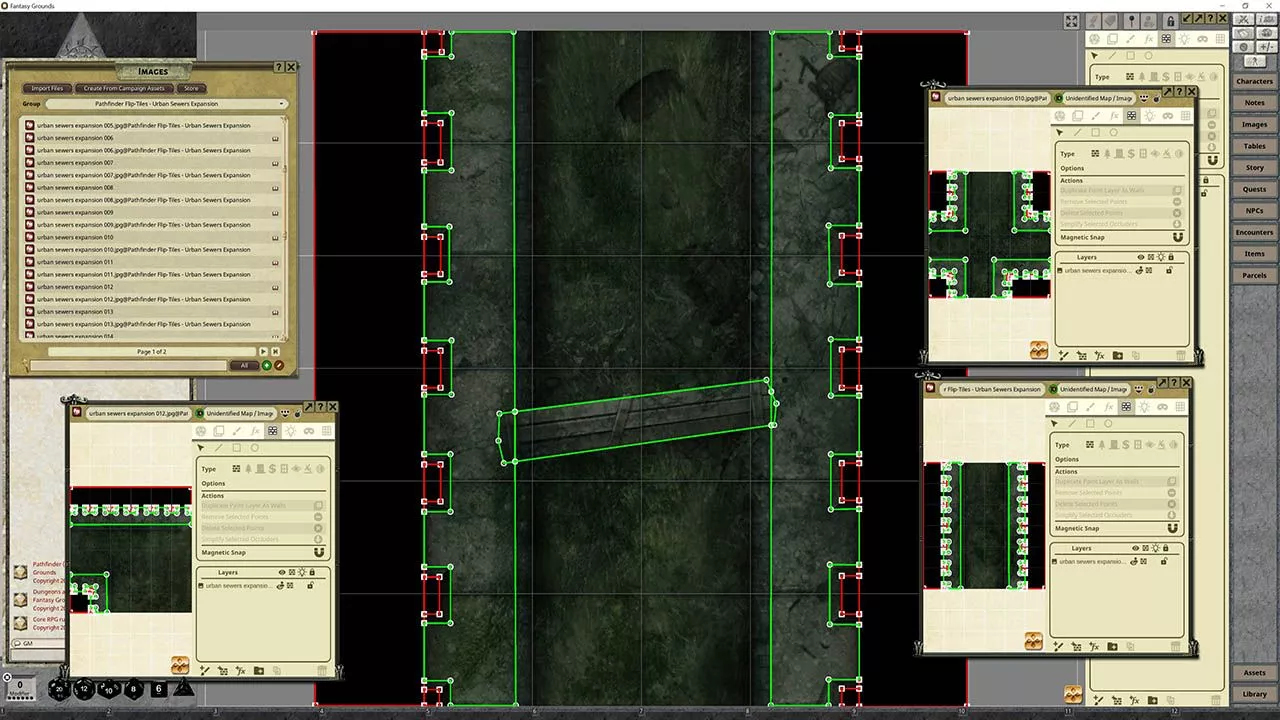Open the Group dropdown in Images window
The width and height of the screenshot is (1280, 720).
click(x=167, y=104)
